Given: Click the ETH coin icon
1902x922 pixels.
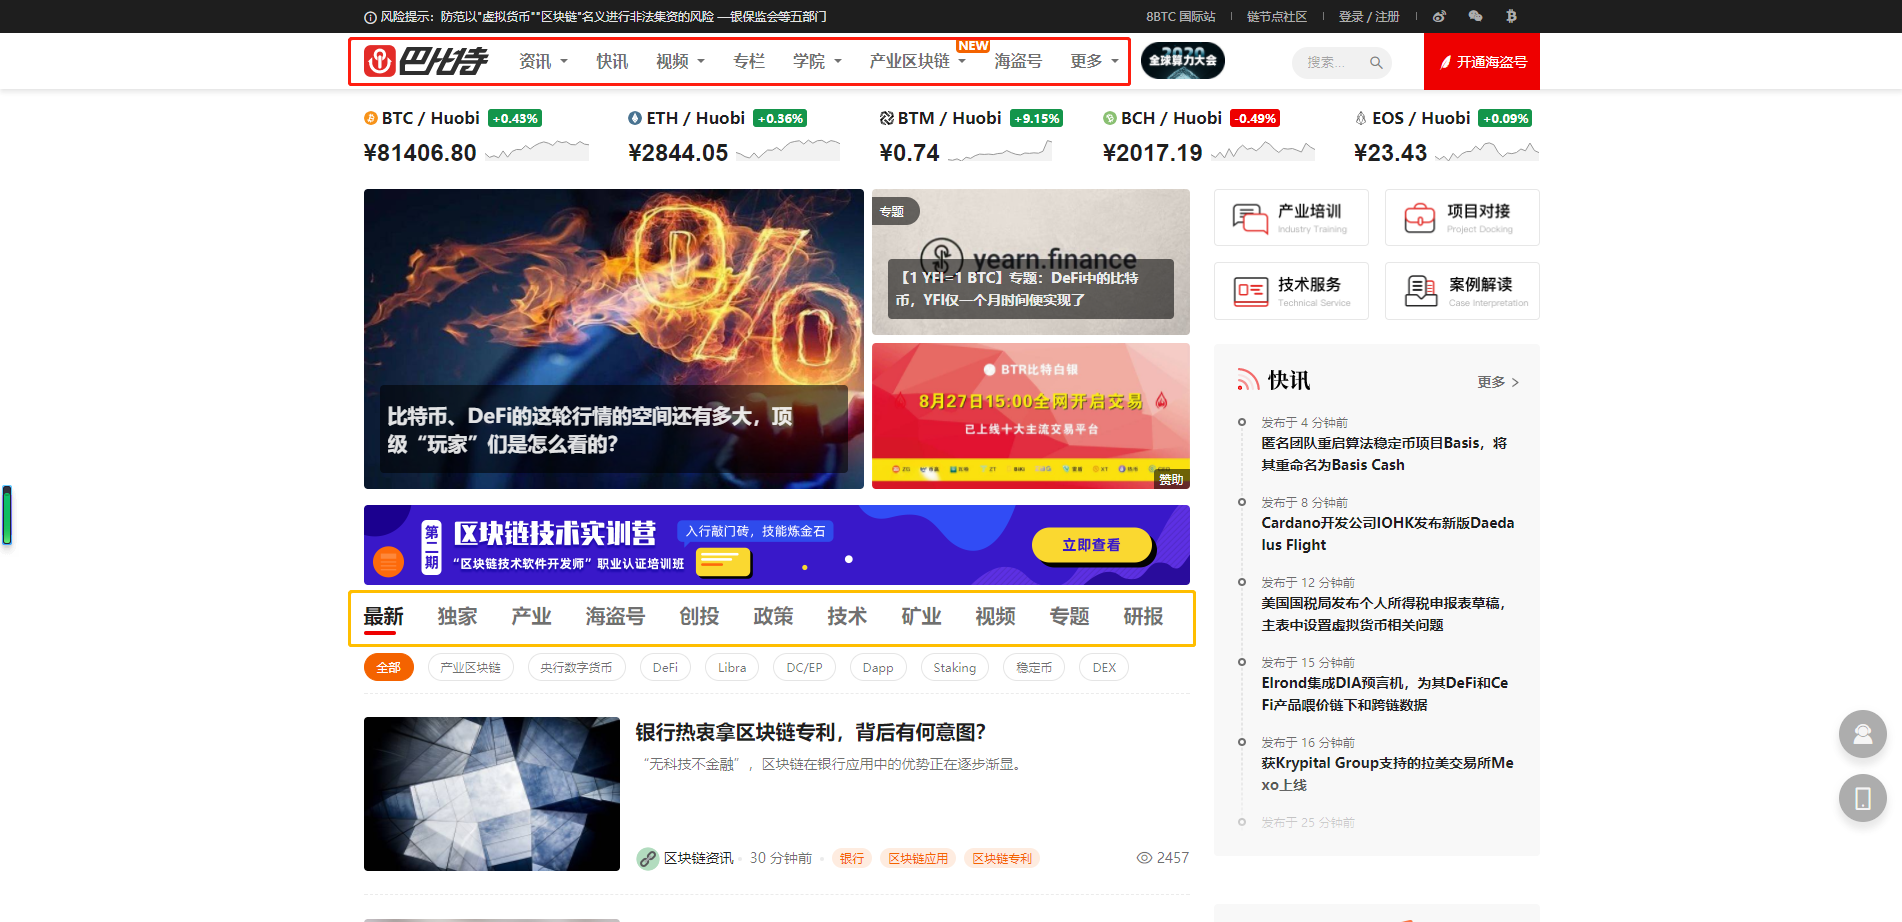Looking at the screenshot, I should (x=634, y=118).
